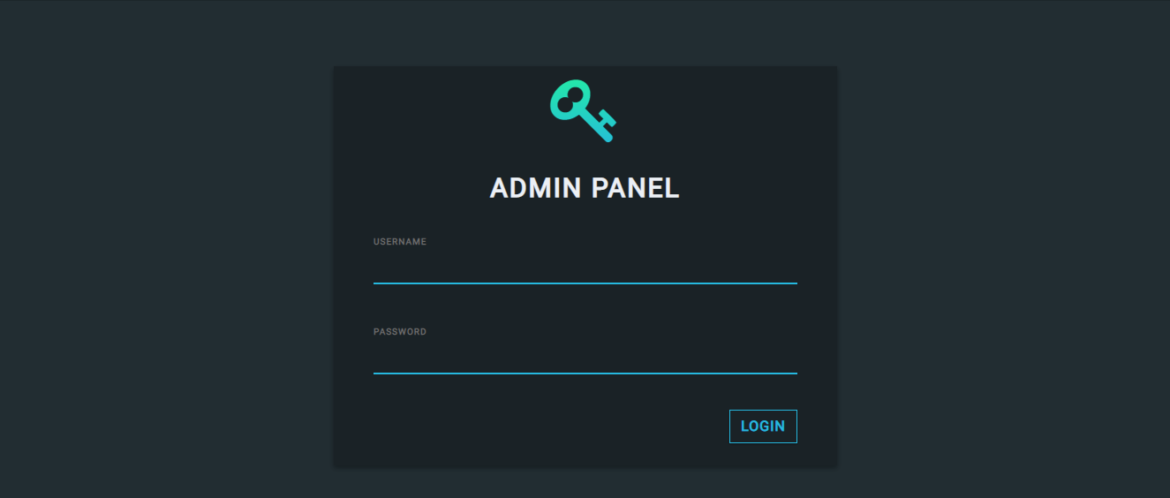
Task: Click the right end of the Password field
Action: (x=790, y=357)
